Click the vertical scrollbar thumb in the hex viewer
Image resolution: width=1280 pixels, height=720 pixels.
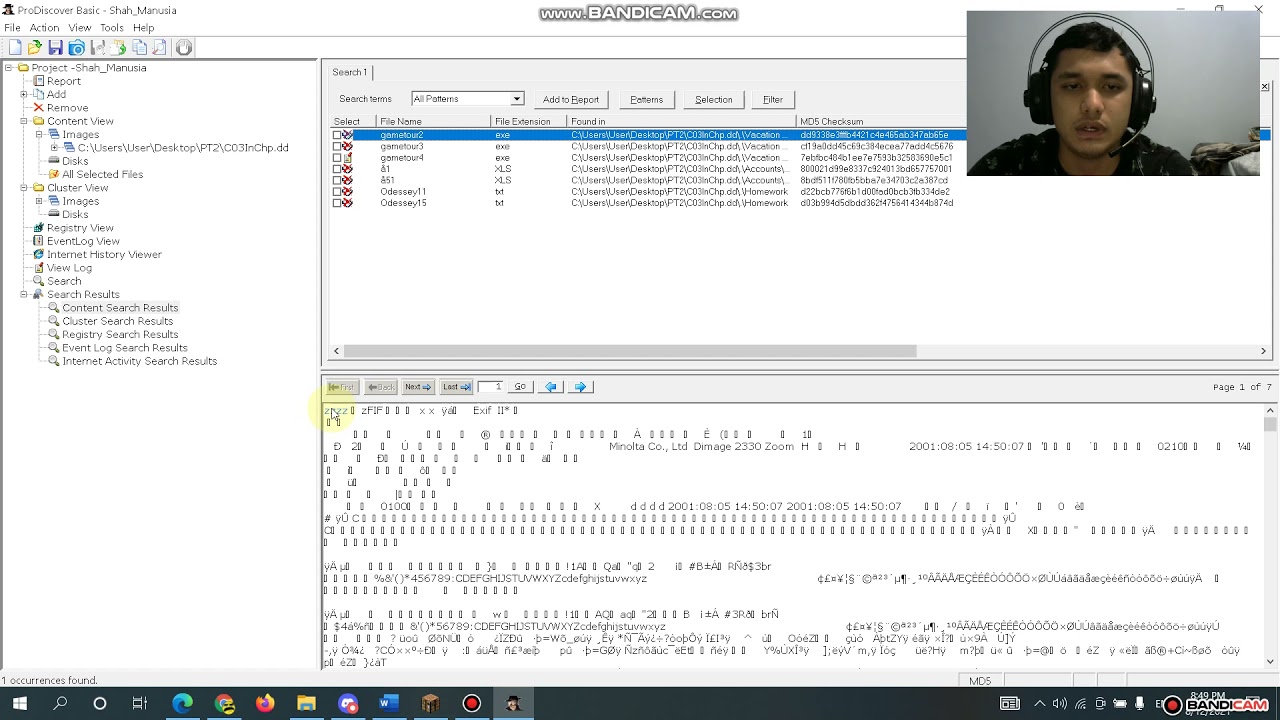(1270, 425)
